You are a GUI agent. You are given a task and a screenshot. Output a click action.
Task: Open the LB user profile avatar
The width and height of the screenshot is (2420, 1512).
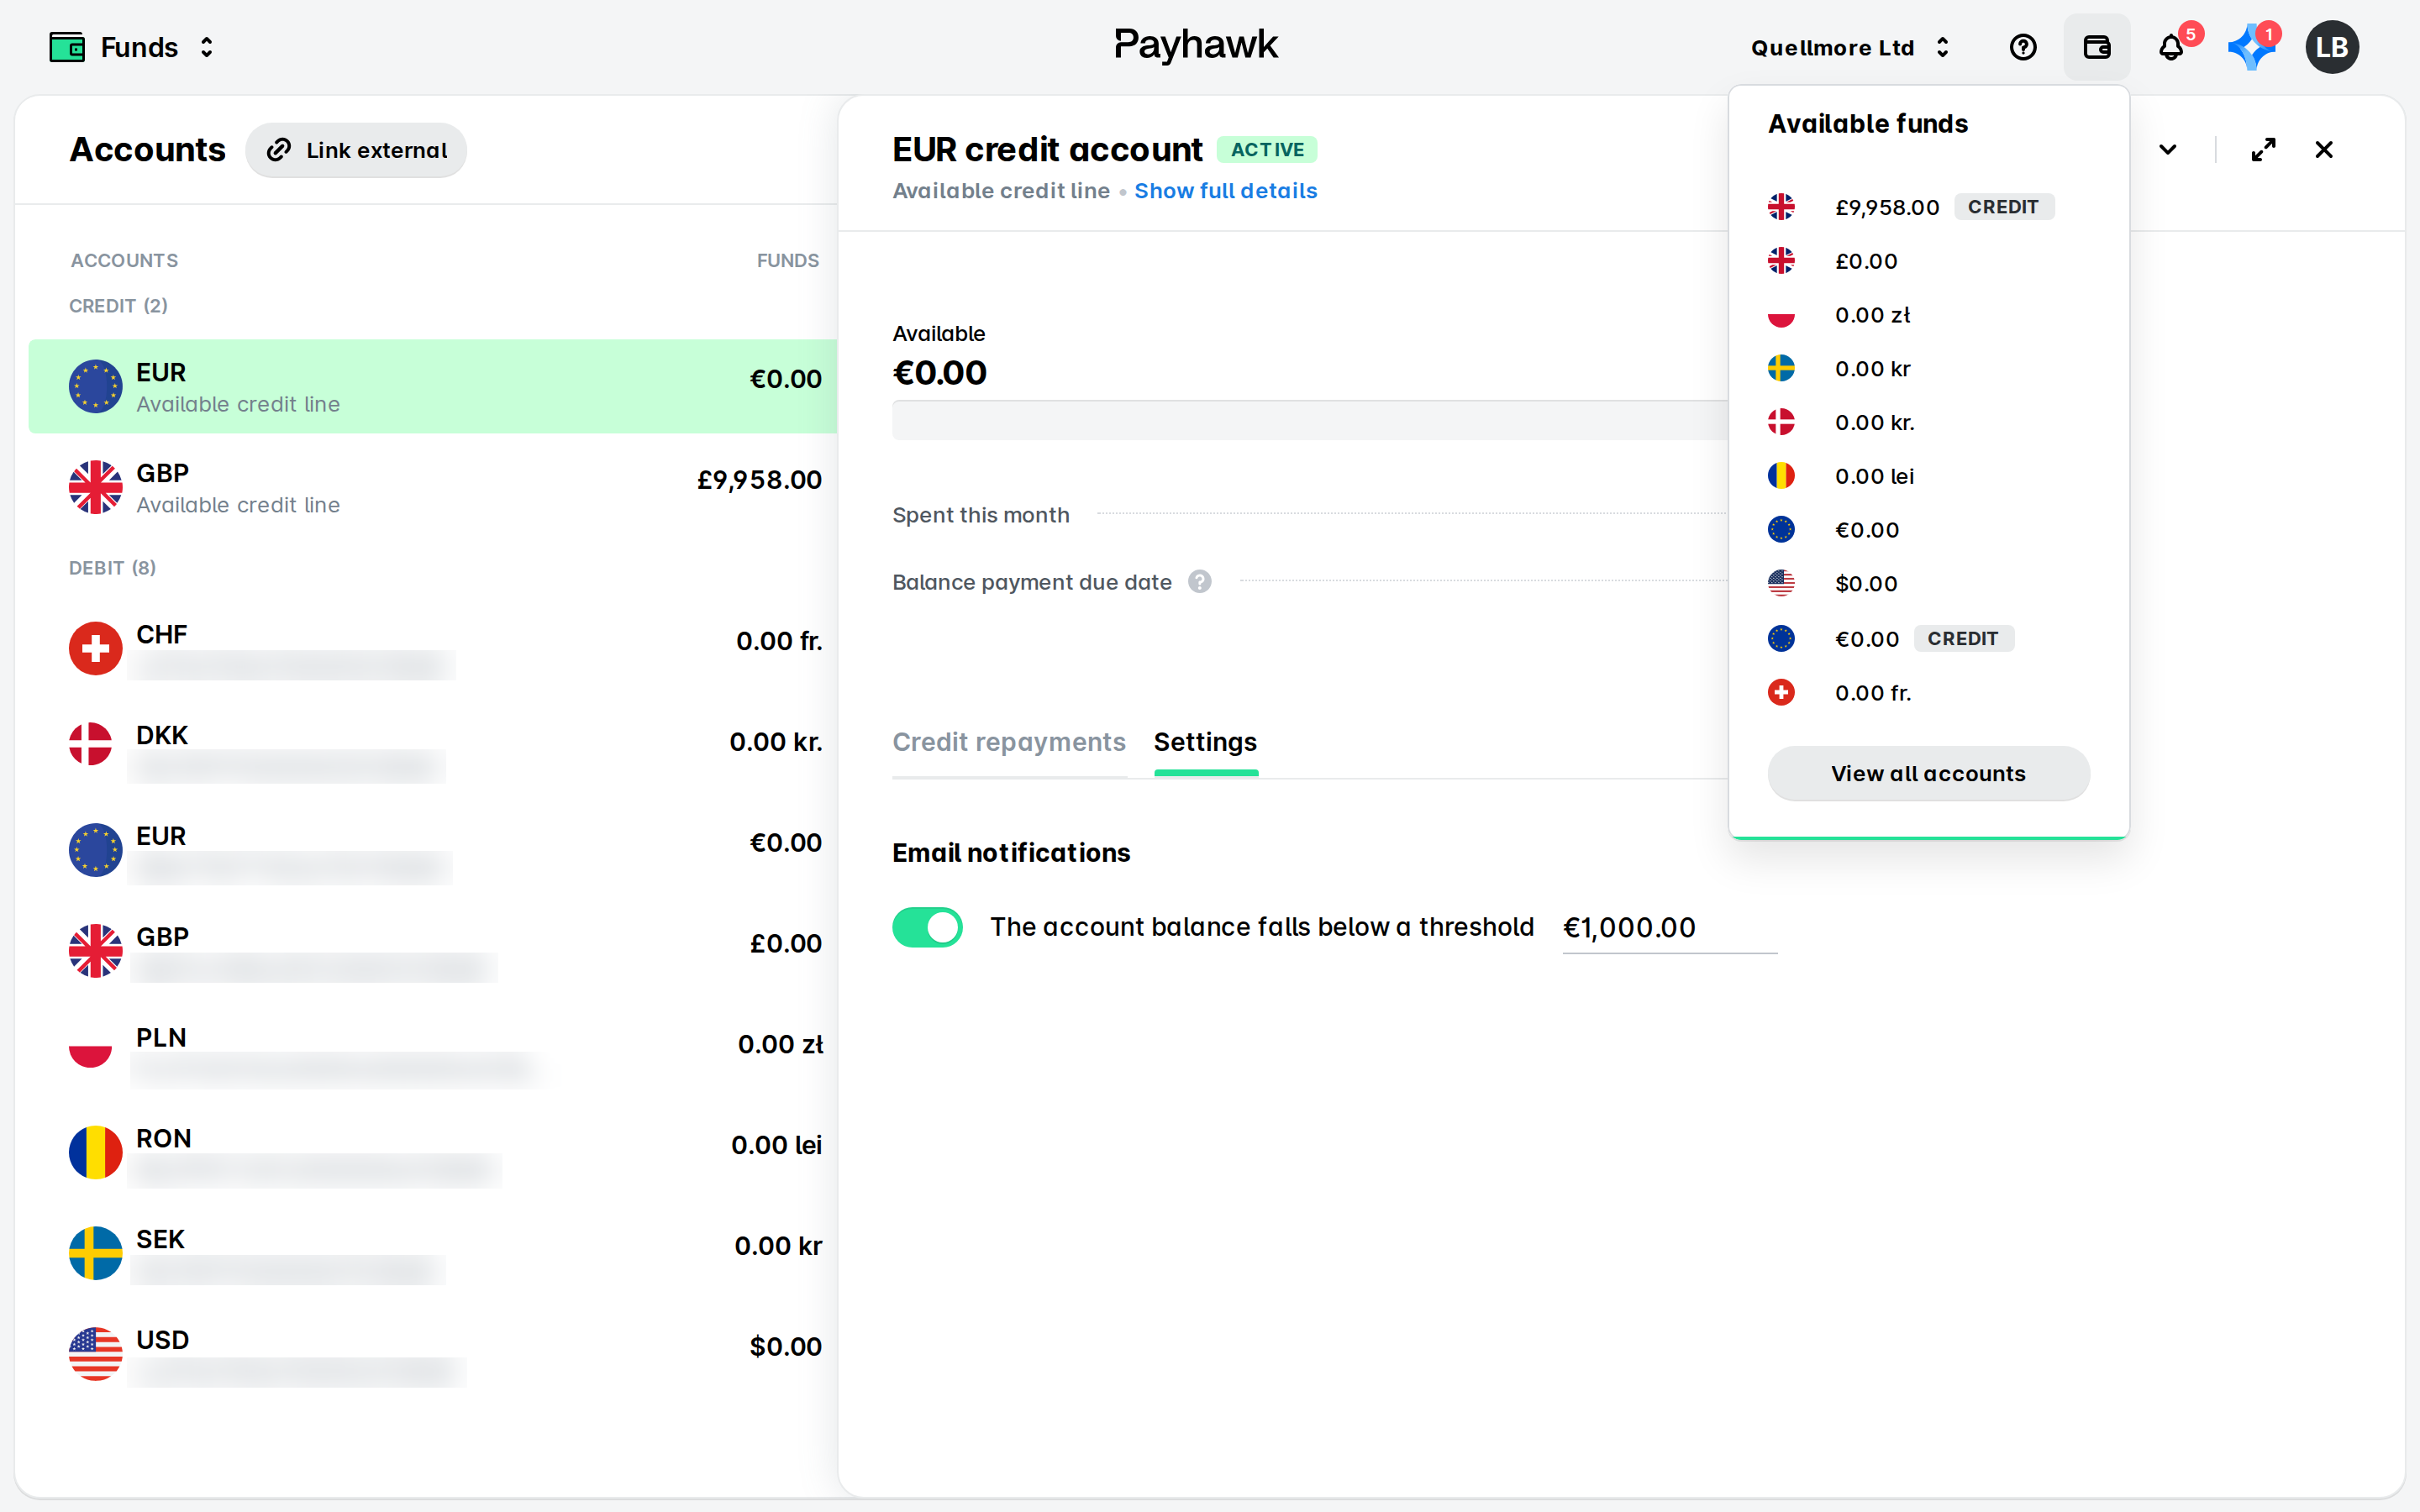point(2331,47)
